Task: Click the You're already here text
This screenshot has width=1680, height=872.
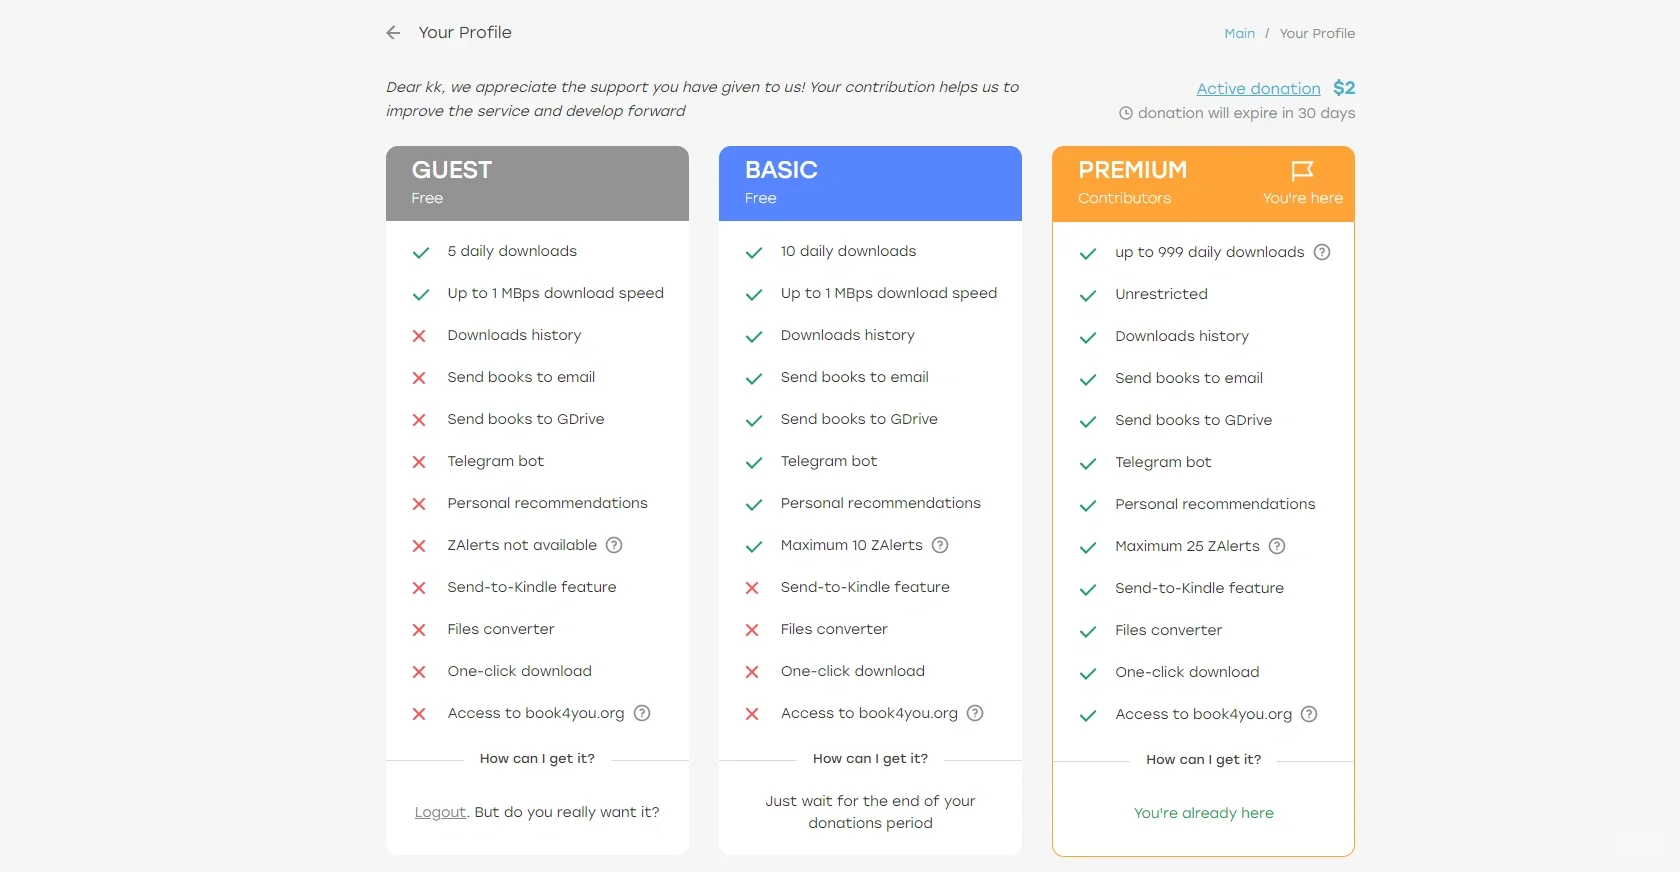Action: (1203, 813)
